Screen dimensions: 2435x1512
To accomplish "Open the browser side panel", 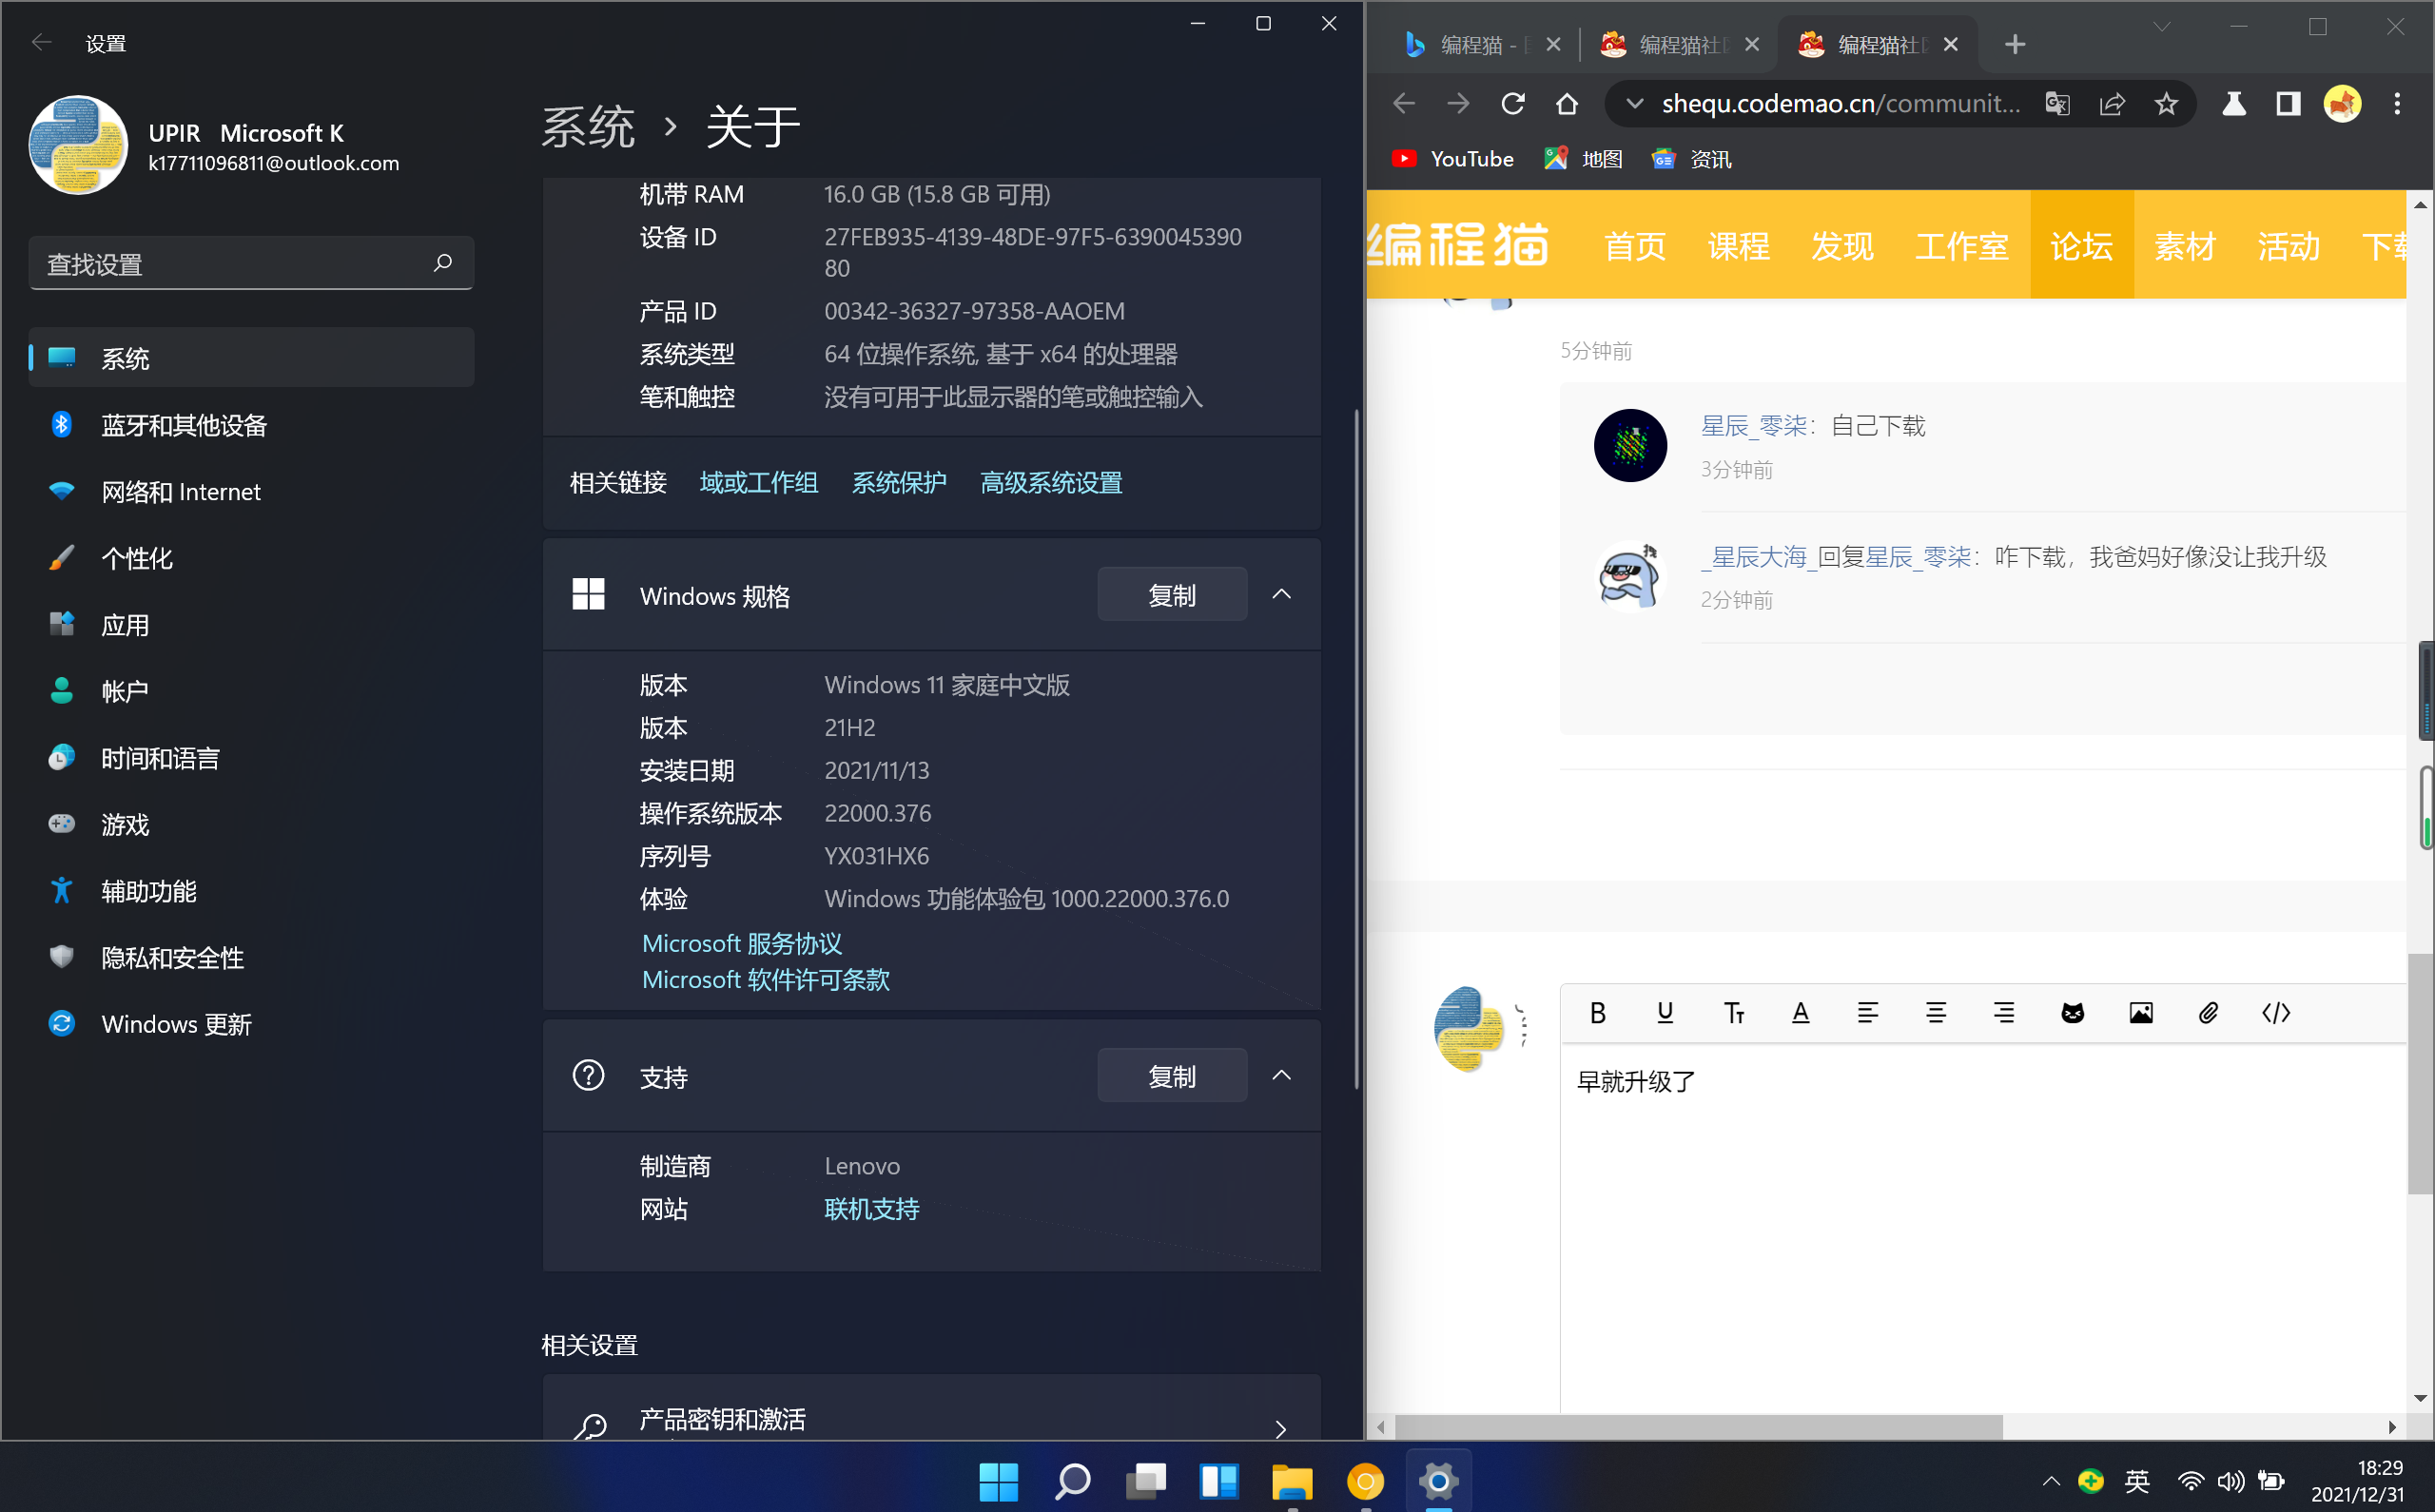I will pos(2288,103).
